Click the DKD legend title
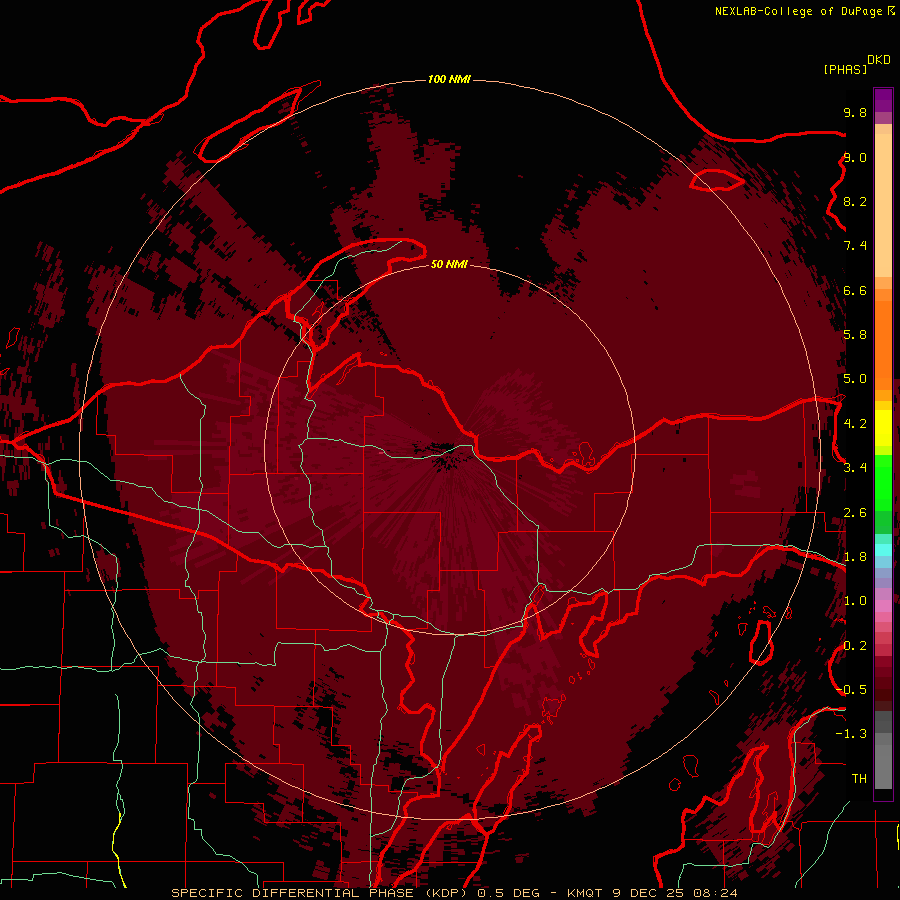 [879, 60]
